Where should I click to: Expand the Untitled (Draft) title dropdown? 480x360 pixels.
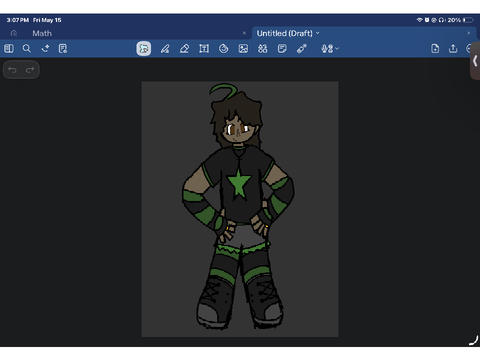coord(318,33)
